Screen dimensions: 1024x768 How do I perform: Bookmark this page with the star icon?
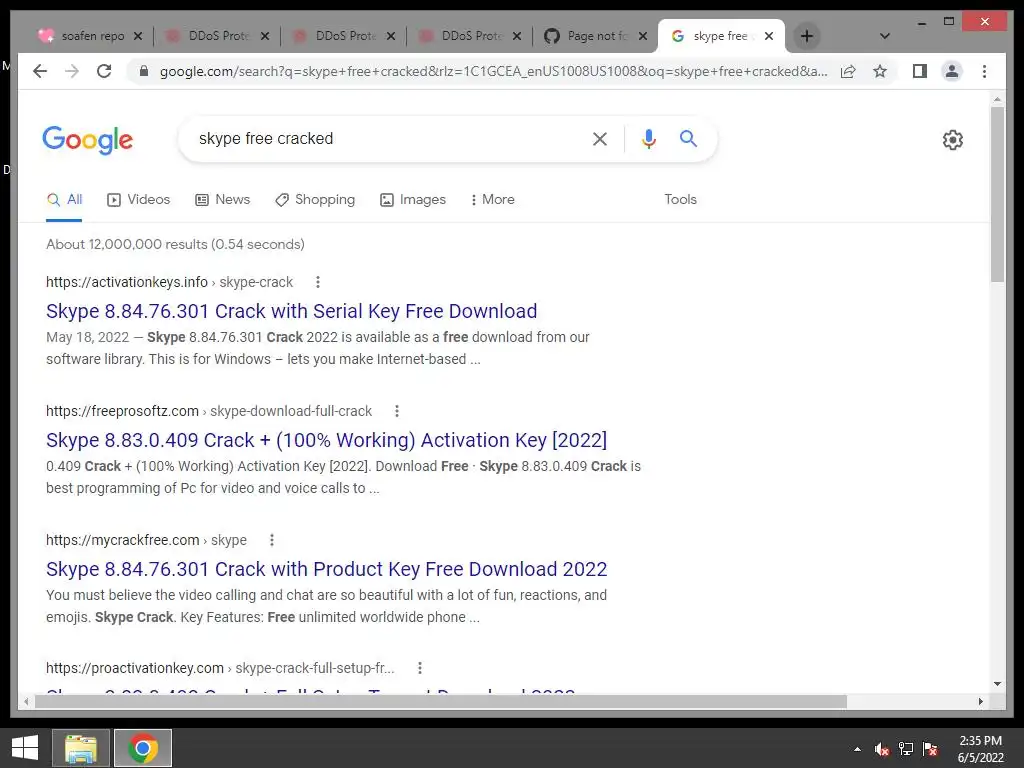coord(880,71)
